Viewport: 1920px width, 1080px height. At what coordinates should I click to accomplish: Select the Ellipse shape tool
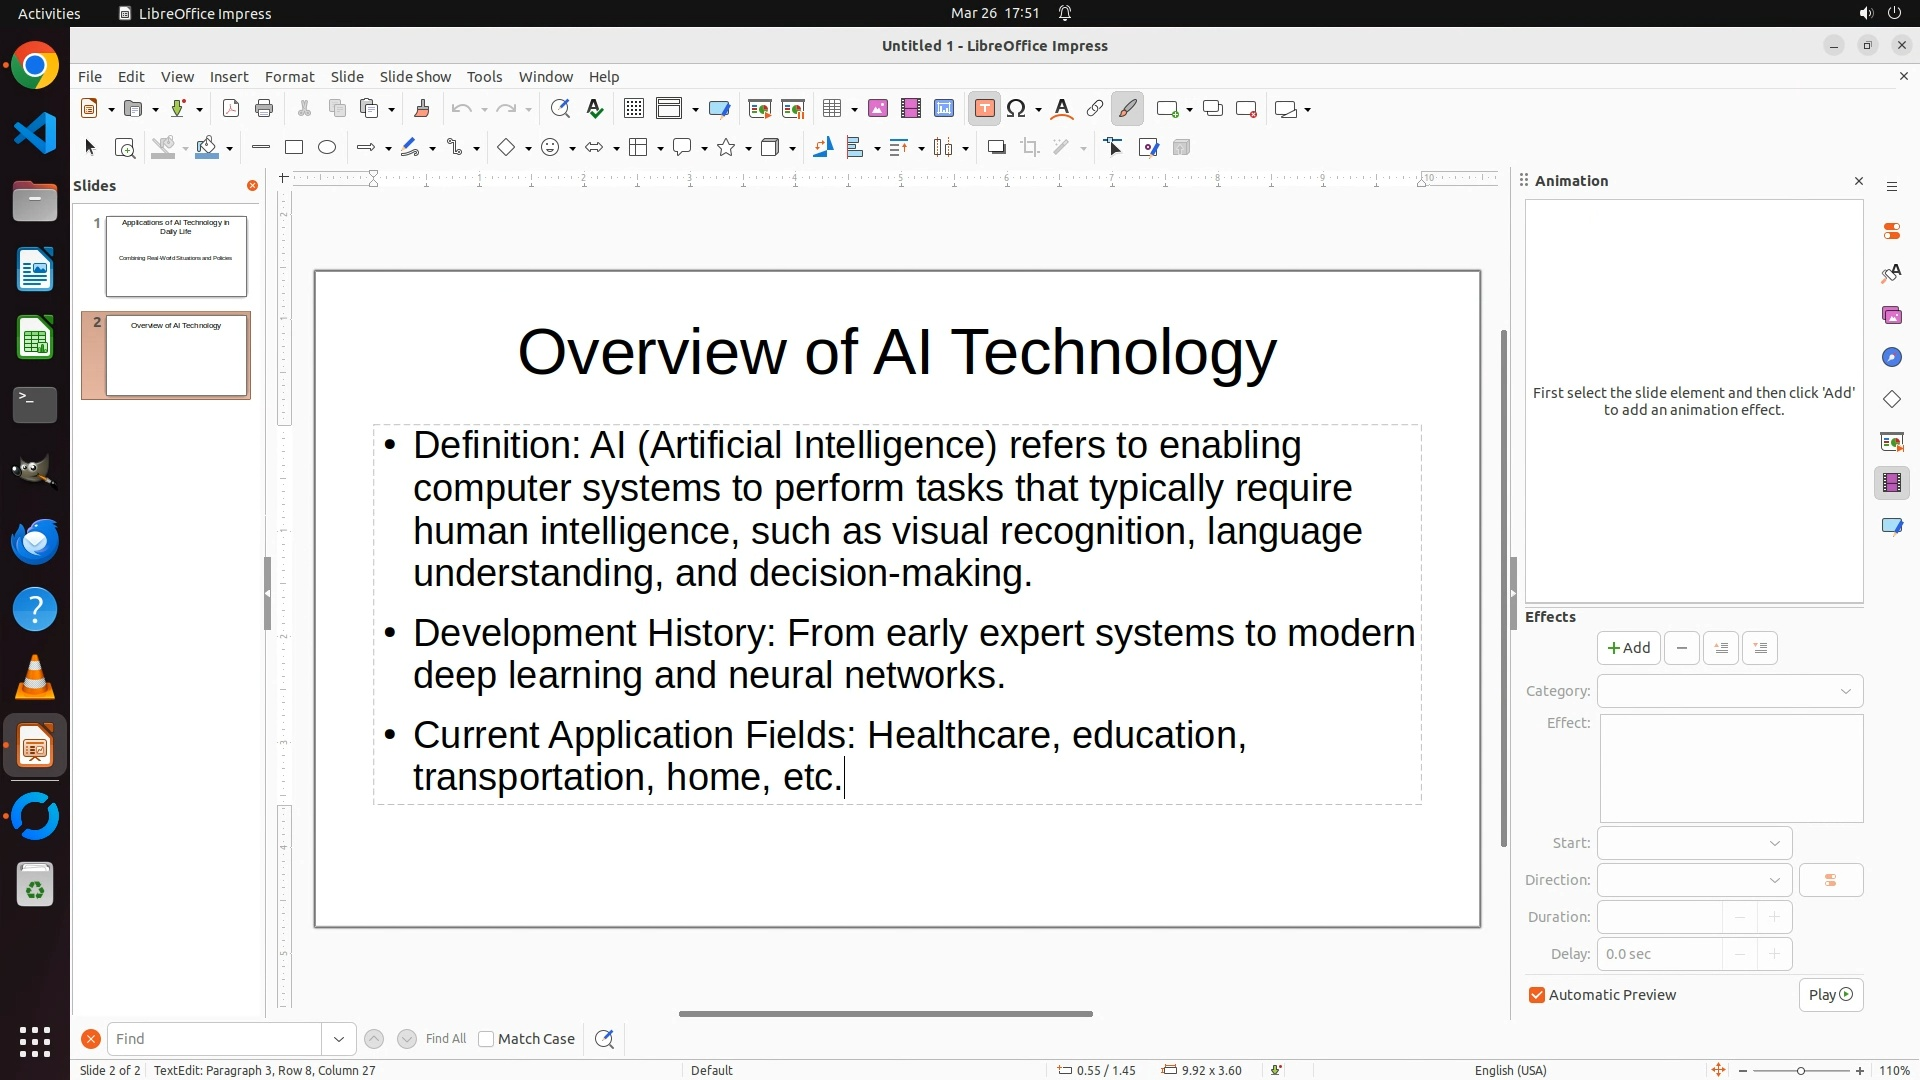pos(327,148)
